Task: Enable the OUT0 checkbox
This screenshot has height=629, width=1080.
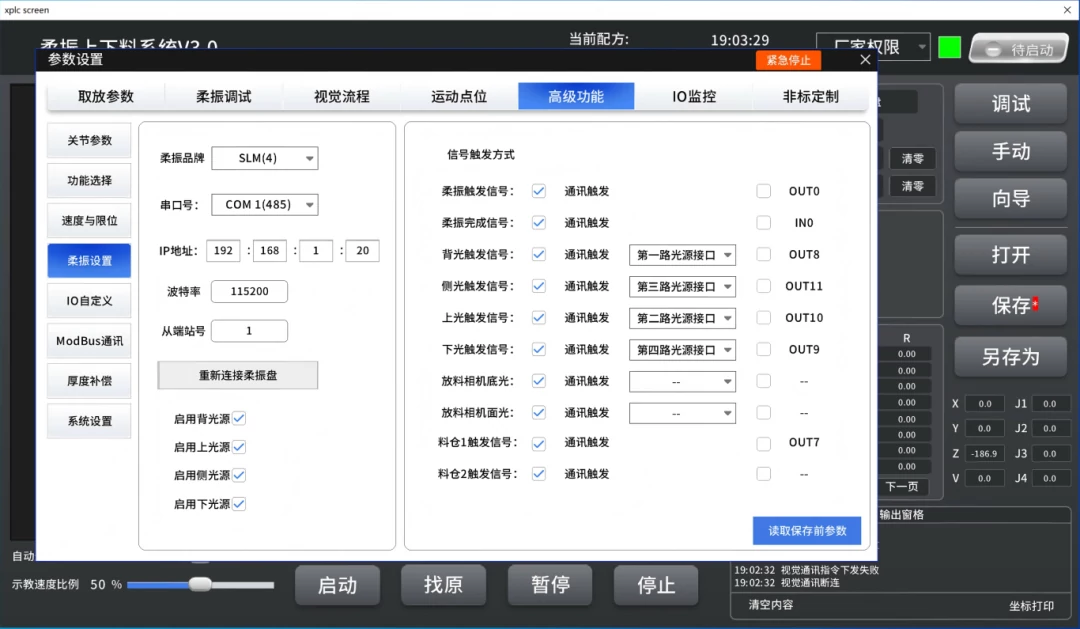Action: 763,191
